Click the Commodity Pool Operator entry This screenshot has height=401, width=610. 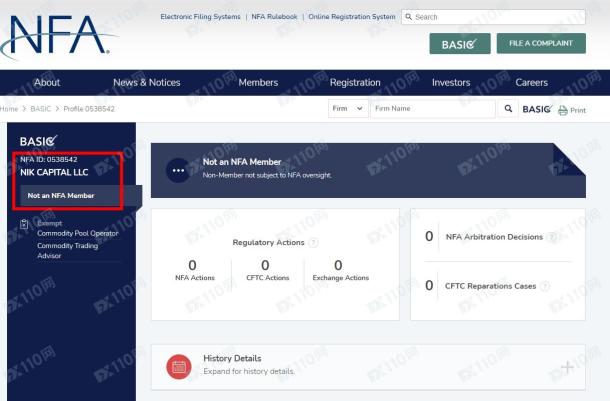pyautogui.click(x=78, y=233)
